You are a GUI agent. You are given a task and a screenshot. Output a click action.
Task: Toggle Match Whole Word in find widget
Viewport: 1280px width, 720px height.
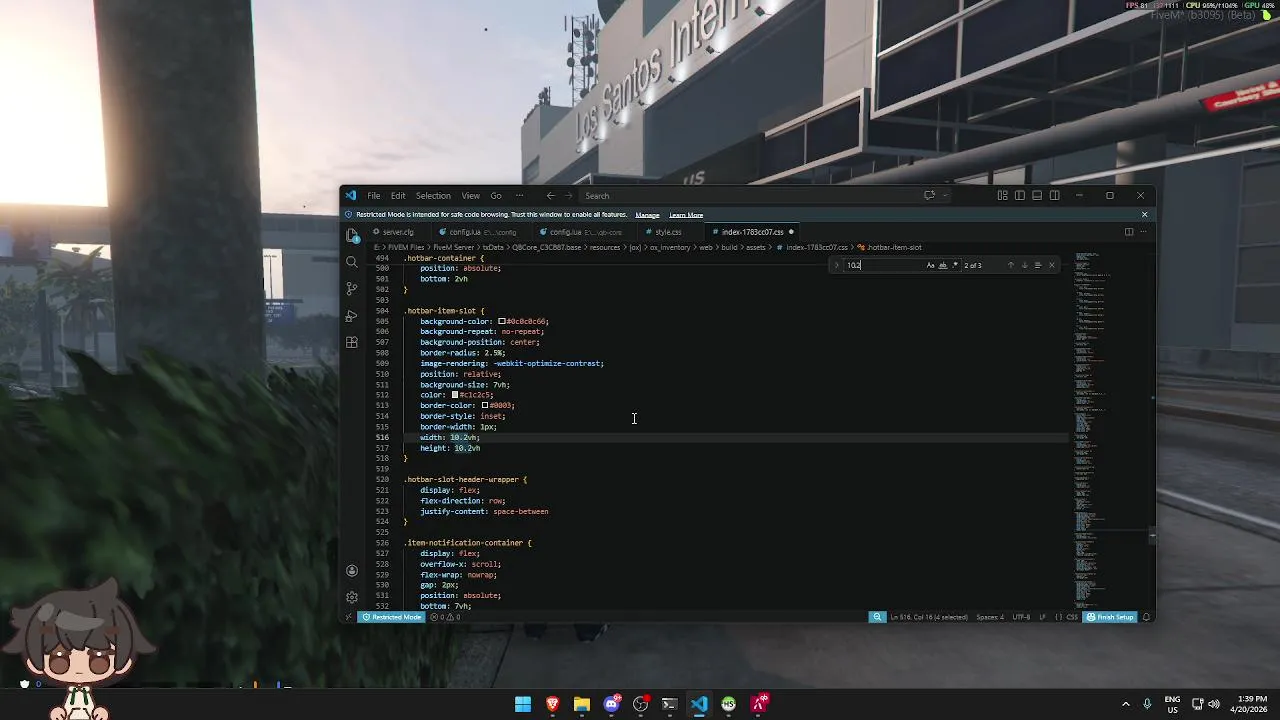942,265
